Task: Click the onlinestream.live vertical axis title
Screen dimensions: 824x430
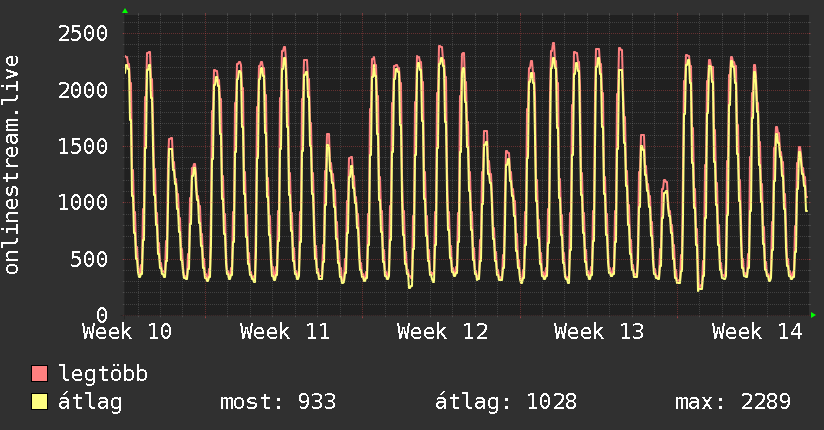Action: click(x=11, y=165)
